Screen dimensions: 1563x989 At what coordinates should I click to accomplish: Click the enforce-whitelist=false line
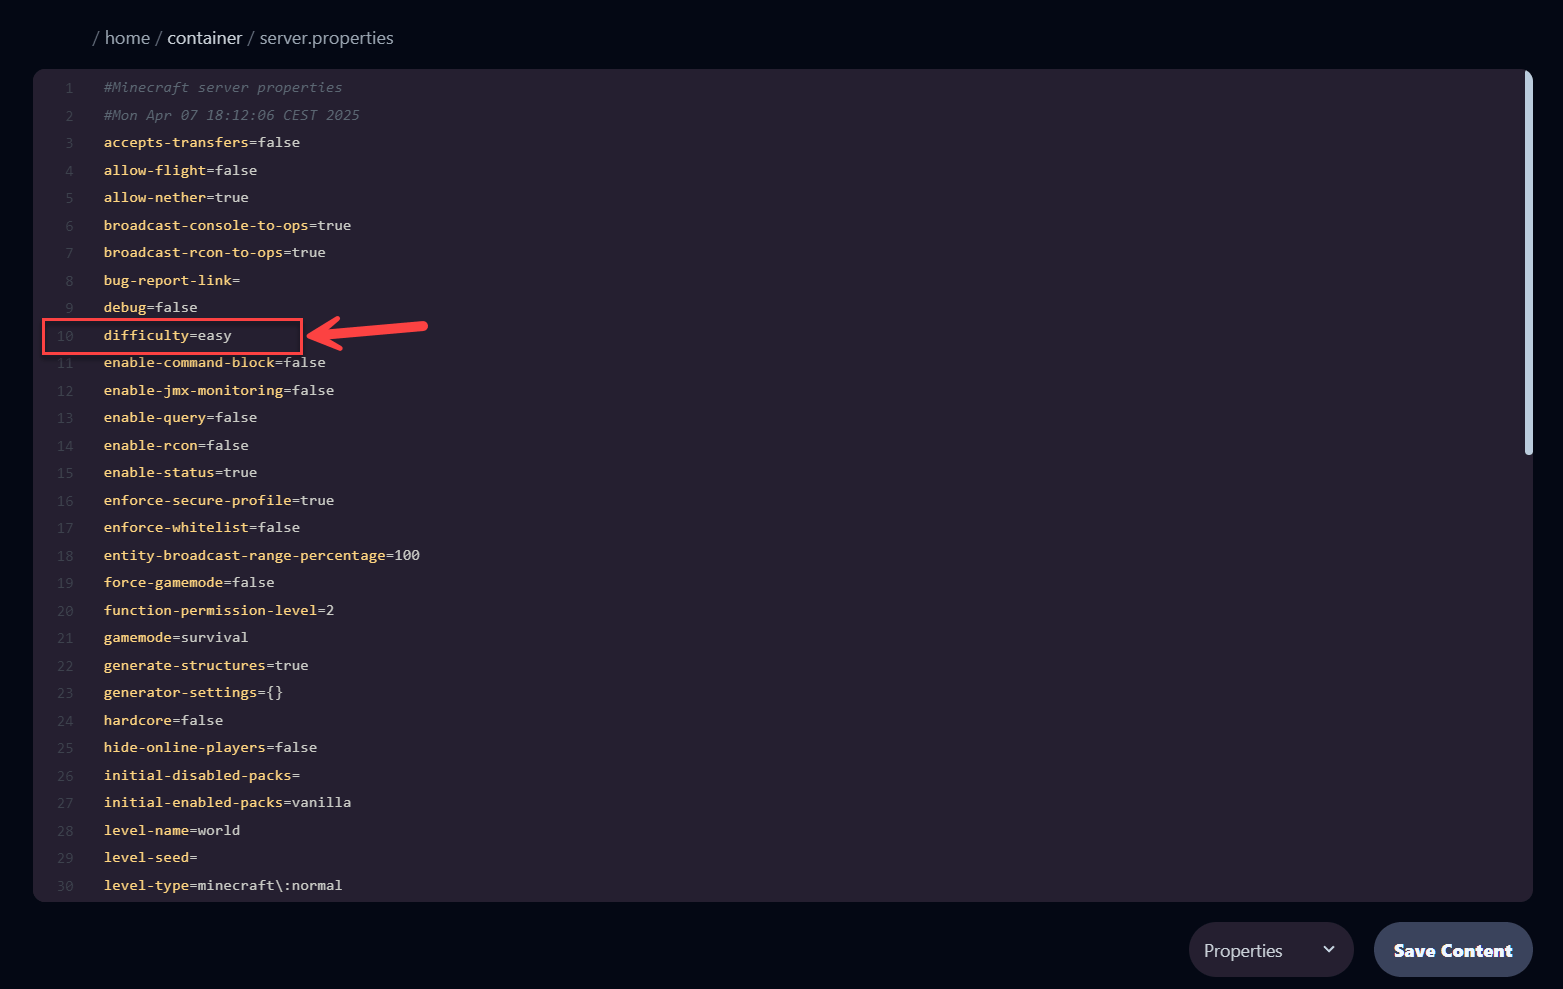(201, 528)
